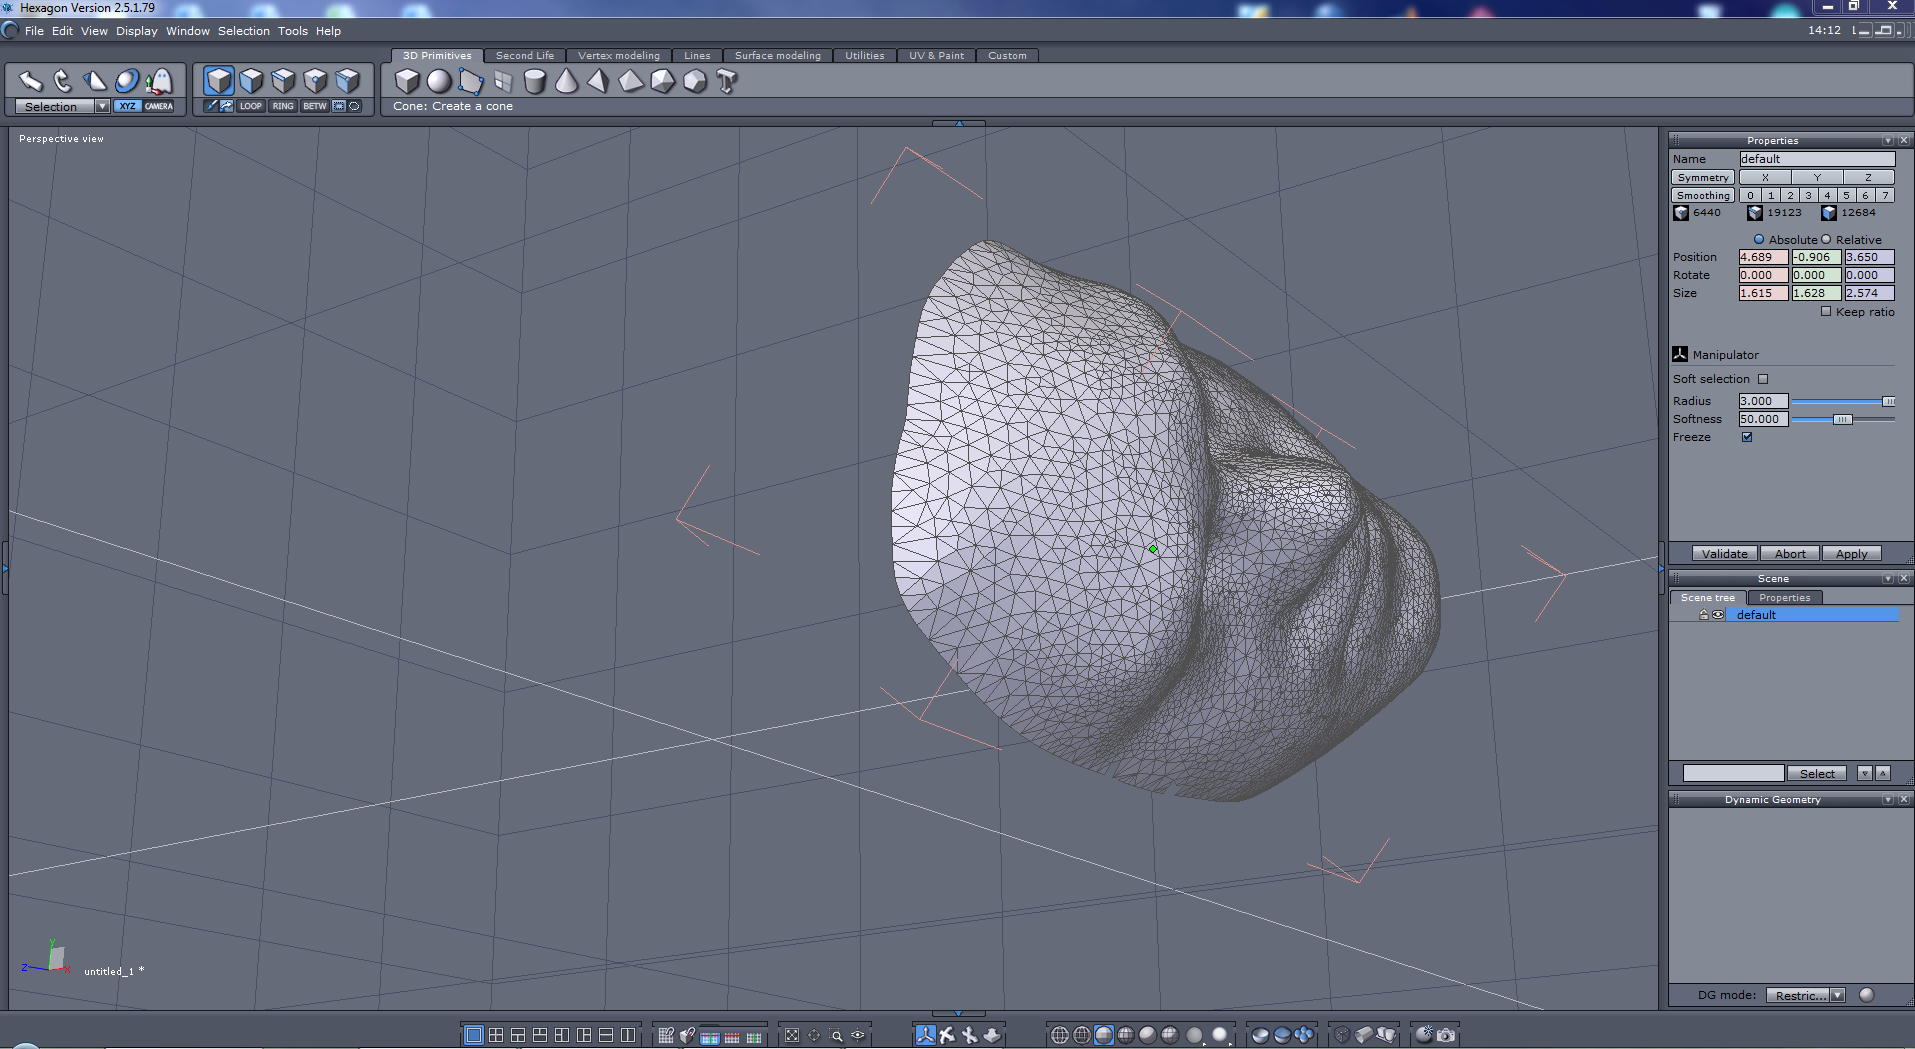Viewport: 1915px width, 1049px height.
Task: Enable the Keep ratio checkbox
Action: click(1826, 311)
